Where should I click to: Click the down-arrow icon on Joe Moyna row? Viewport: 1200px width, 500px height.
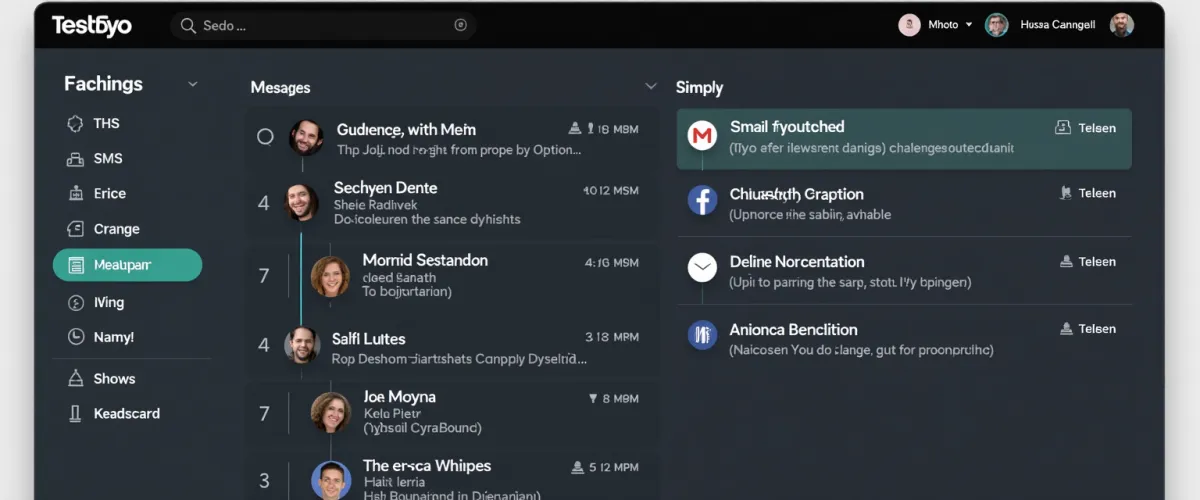[593, 398]
